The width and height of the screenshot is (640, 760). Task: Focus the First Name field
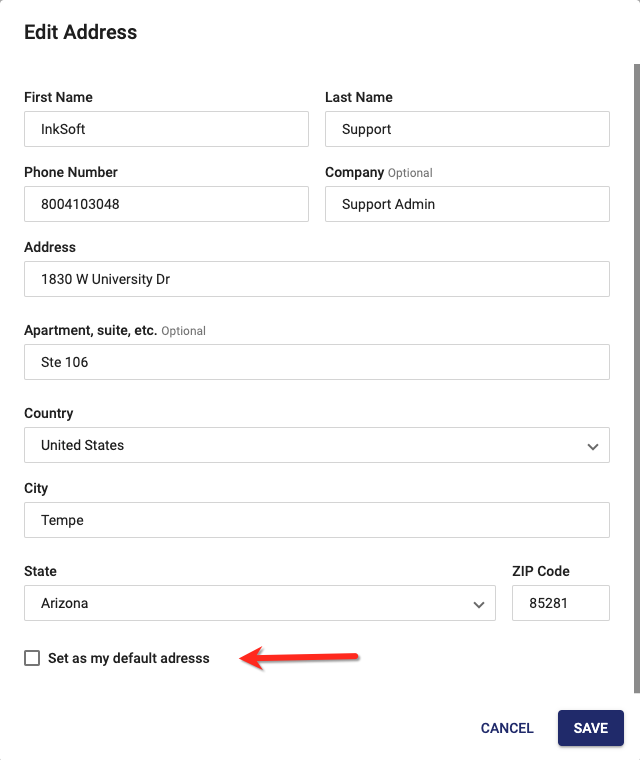pos(166,129)
